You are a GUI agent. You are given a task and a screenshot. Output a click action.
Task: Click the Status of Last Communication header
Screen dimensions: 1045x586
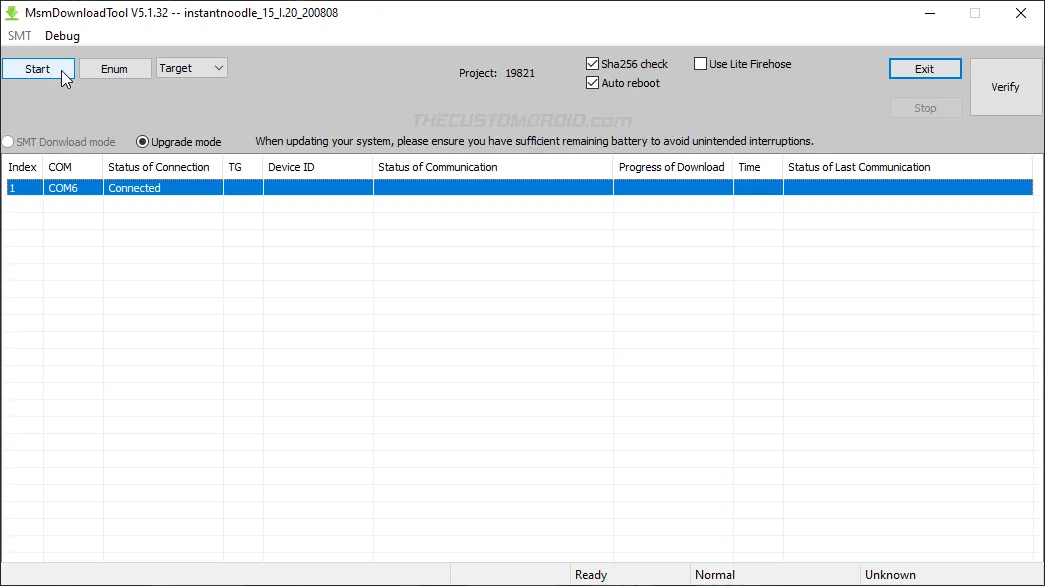(x=859, y=167)
